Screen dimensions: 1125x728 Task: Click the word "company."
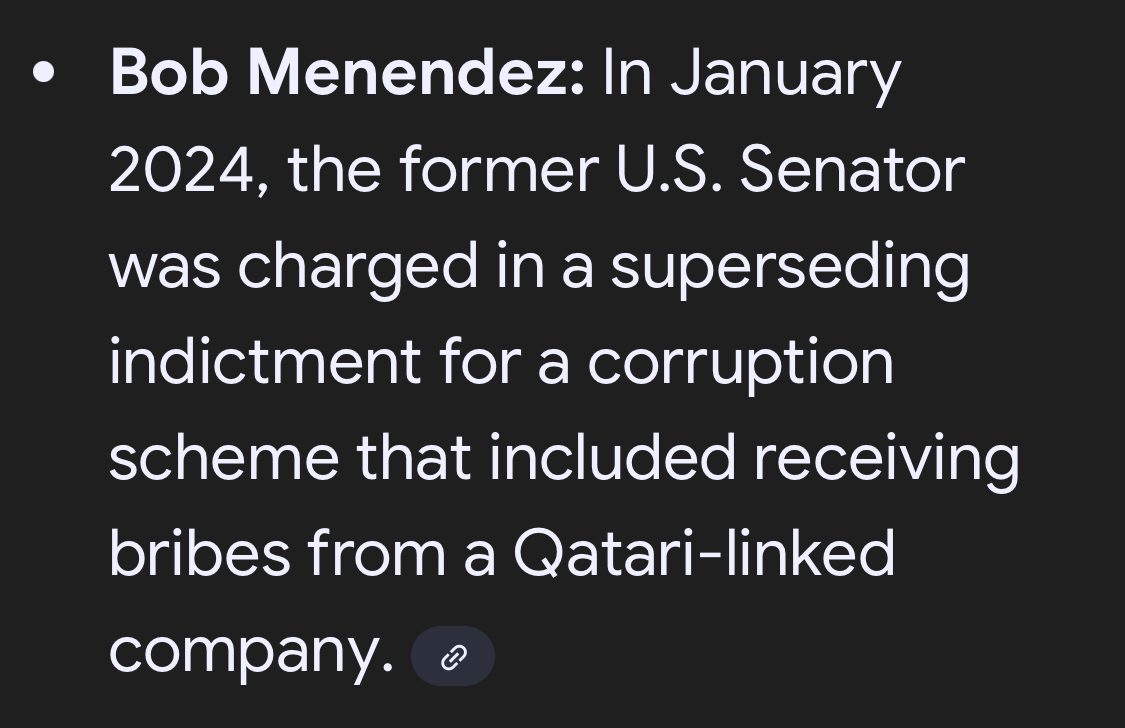[x=251, y=652]
